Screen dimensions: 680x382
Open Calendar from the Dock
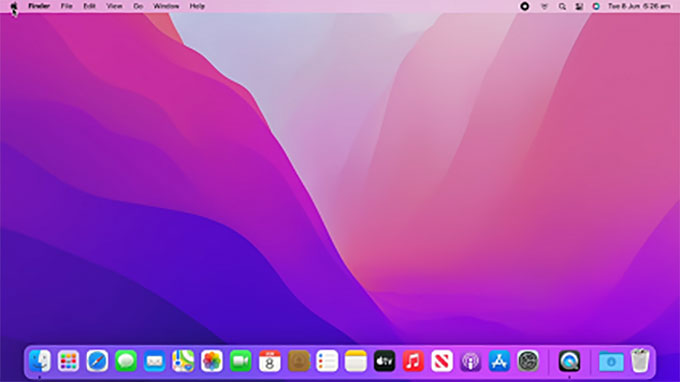(x=269, y=361)
